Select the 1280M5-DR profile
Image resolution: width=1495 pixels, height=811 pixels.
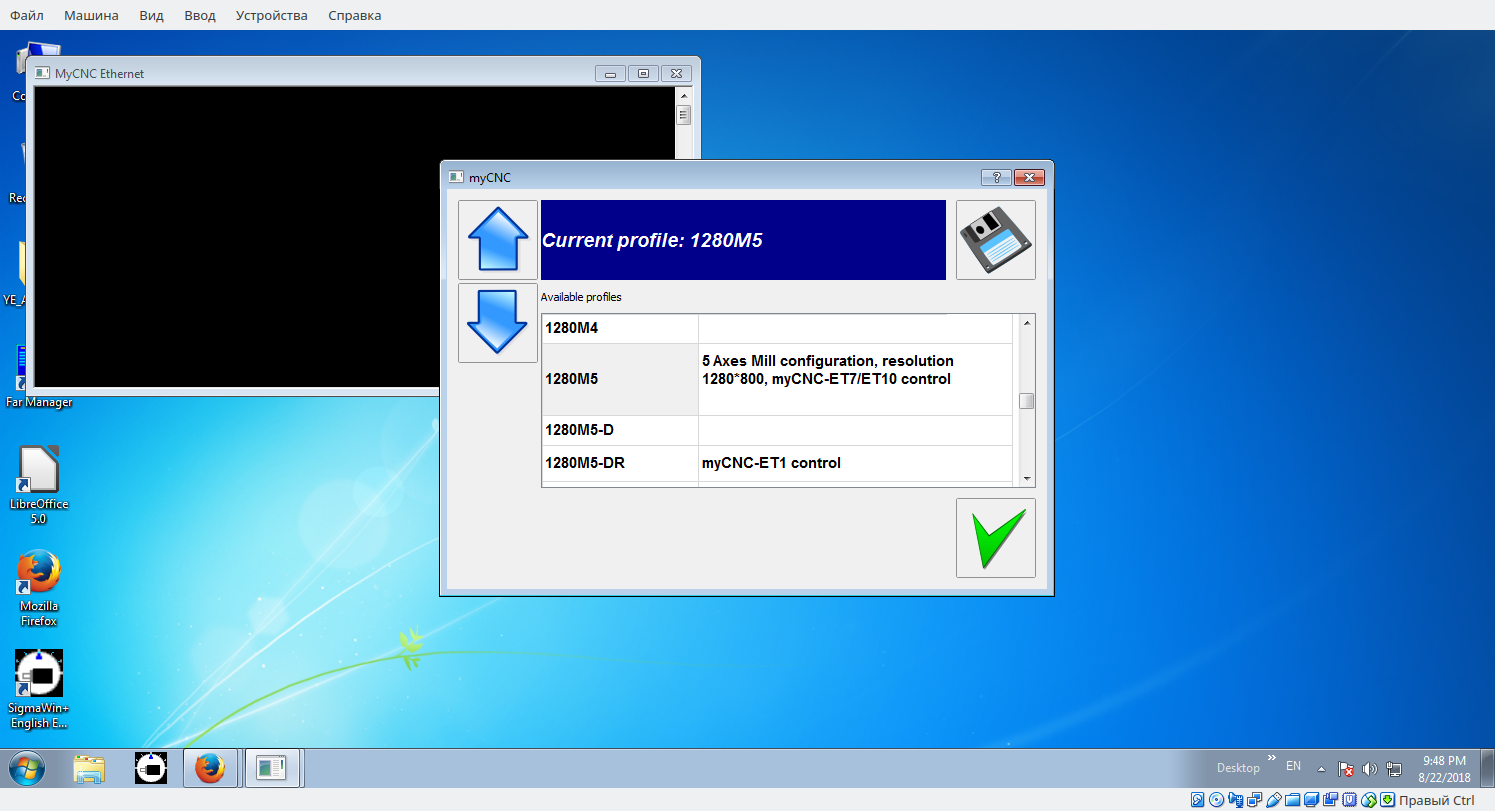tap(620, 463)
